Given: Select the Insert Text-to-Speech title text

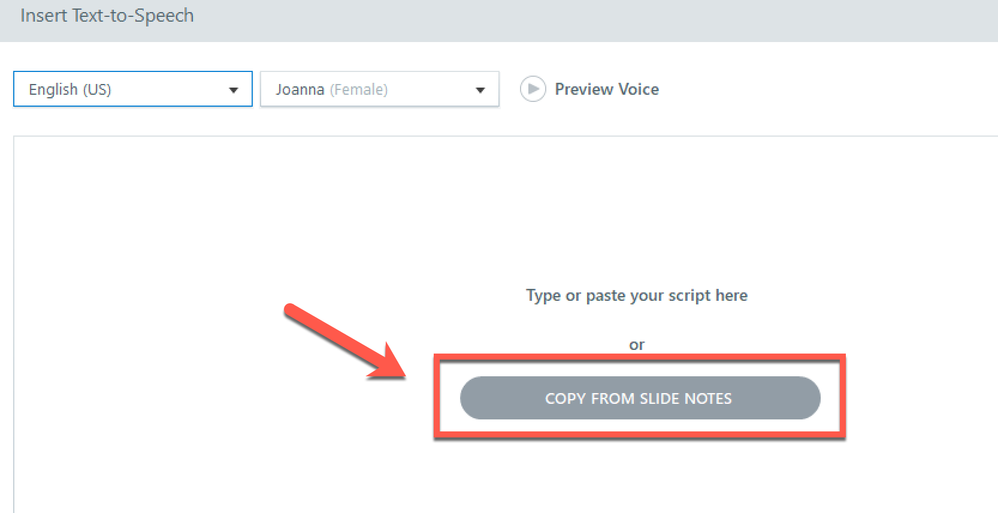Looking at the screenshot, I should (x=107, y=16).
